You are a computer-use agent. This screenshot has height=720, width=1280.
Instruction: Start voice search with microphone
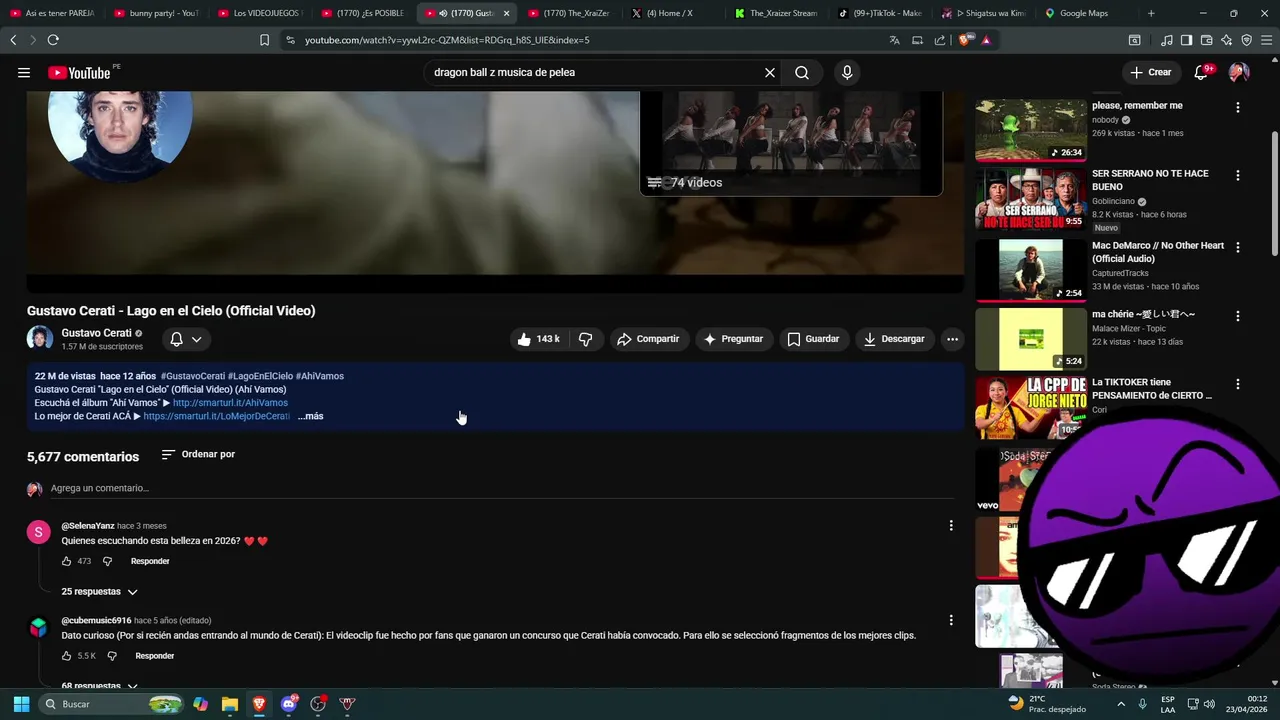click(x=847, y=72)
